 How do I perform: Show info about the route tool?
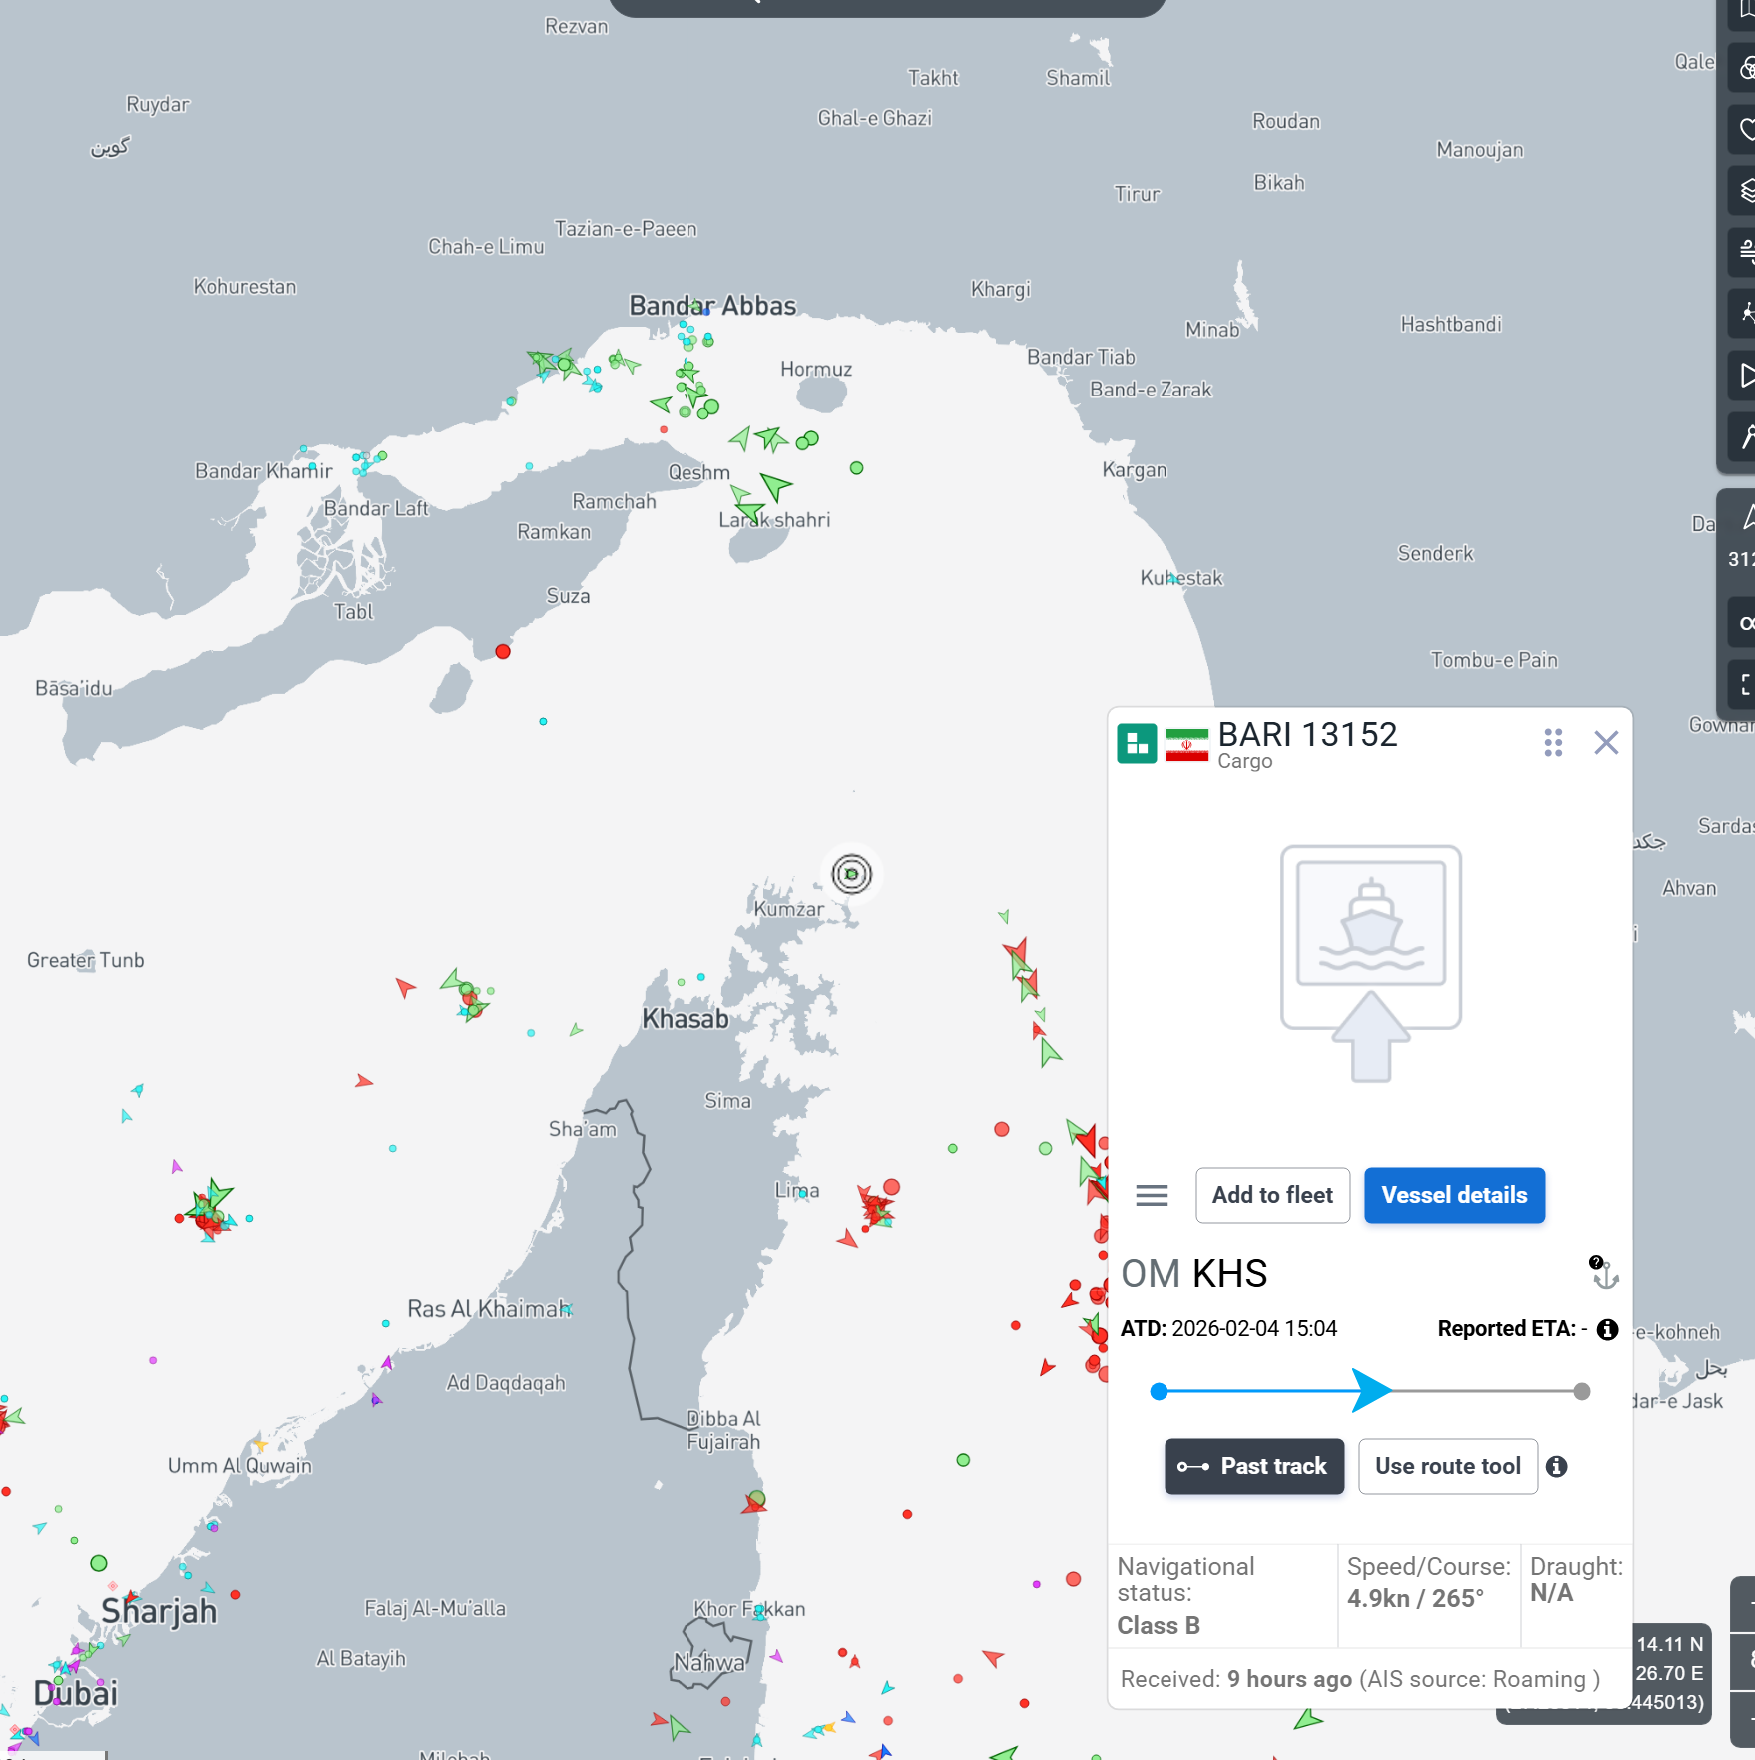click(x=1556, y=1467)
